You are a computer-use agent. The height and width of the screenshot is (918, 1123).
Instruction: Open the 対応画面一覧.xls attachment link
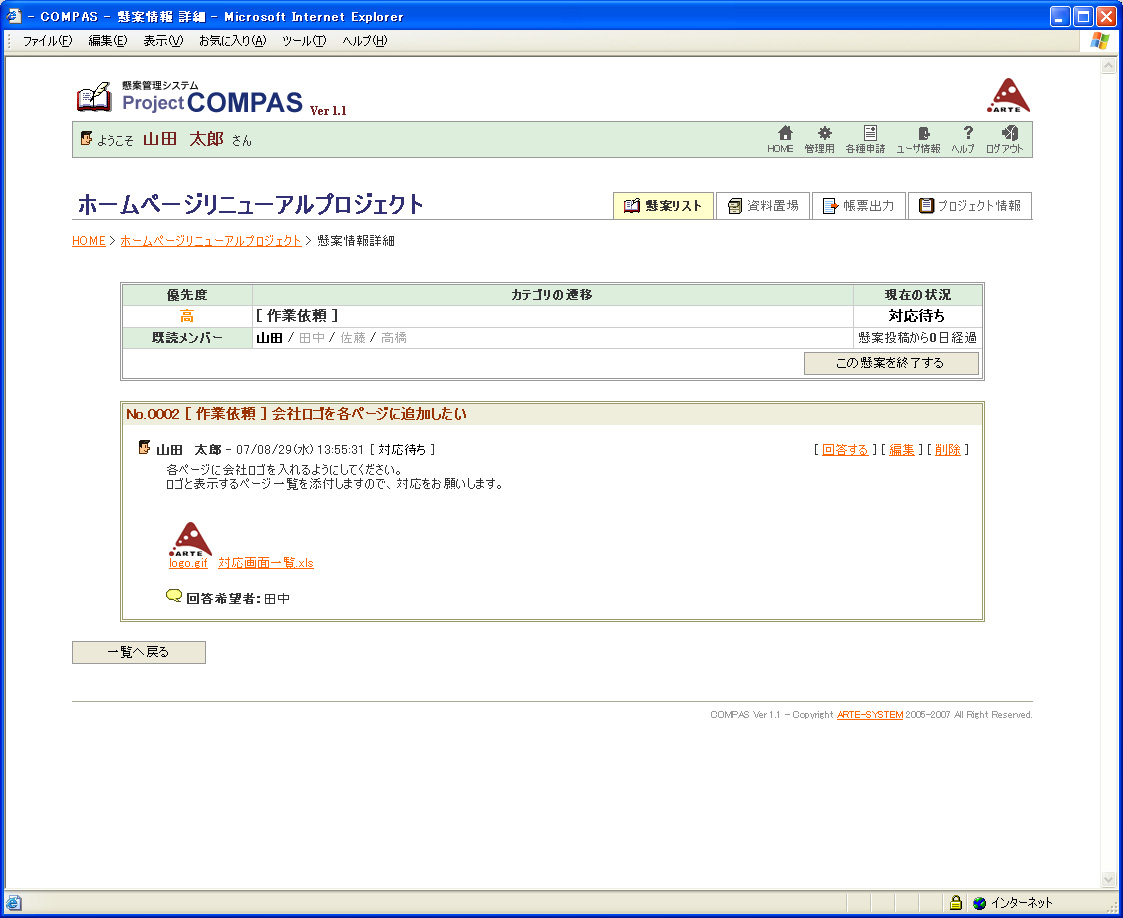(x=266, y=563)
